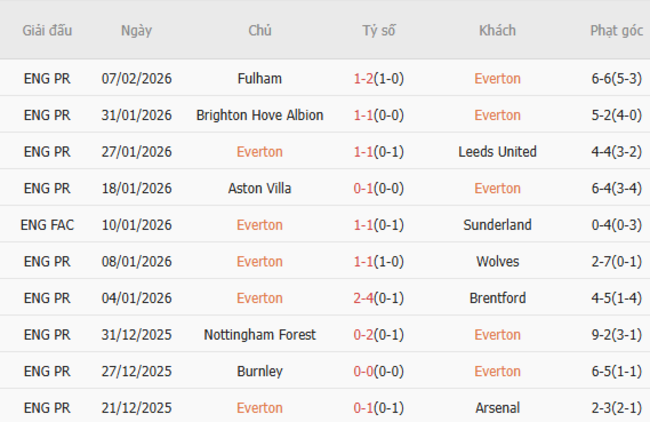The image size is (650, 422).
Task: Click the 0-0(0-0) Burnley match score
Action: 378,371
